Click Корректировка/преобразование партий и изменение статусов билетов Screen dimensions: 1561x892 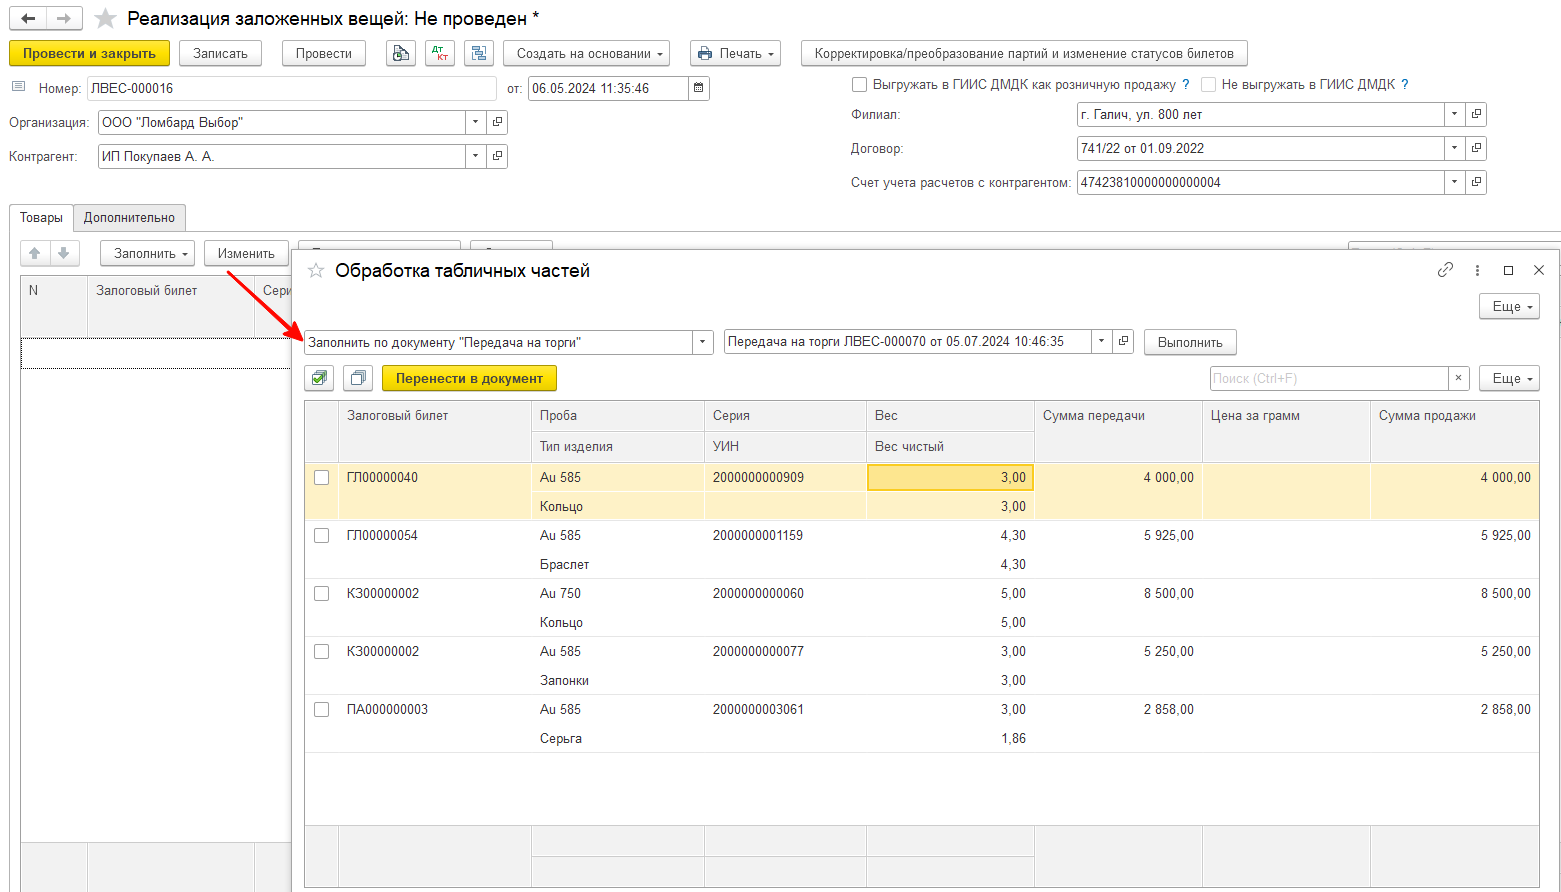1024,54
